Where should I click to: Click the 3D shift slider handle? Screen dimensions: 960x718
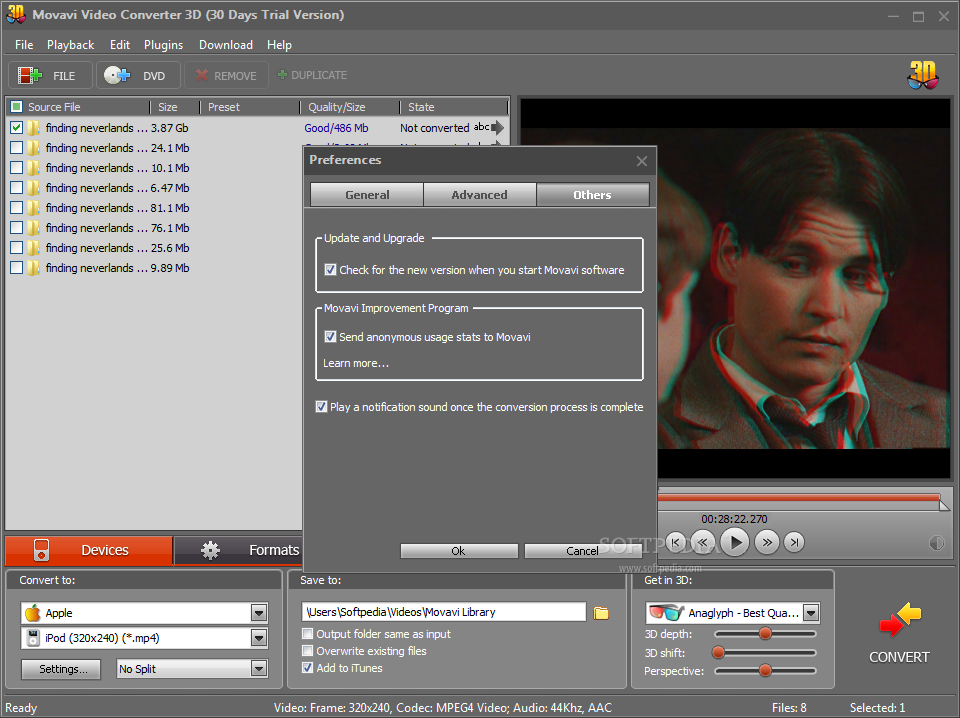coord(719,653)
